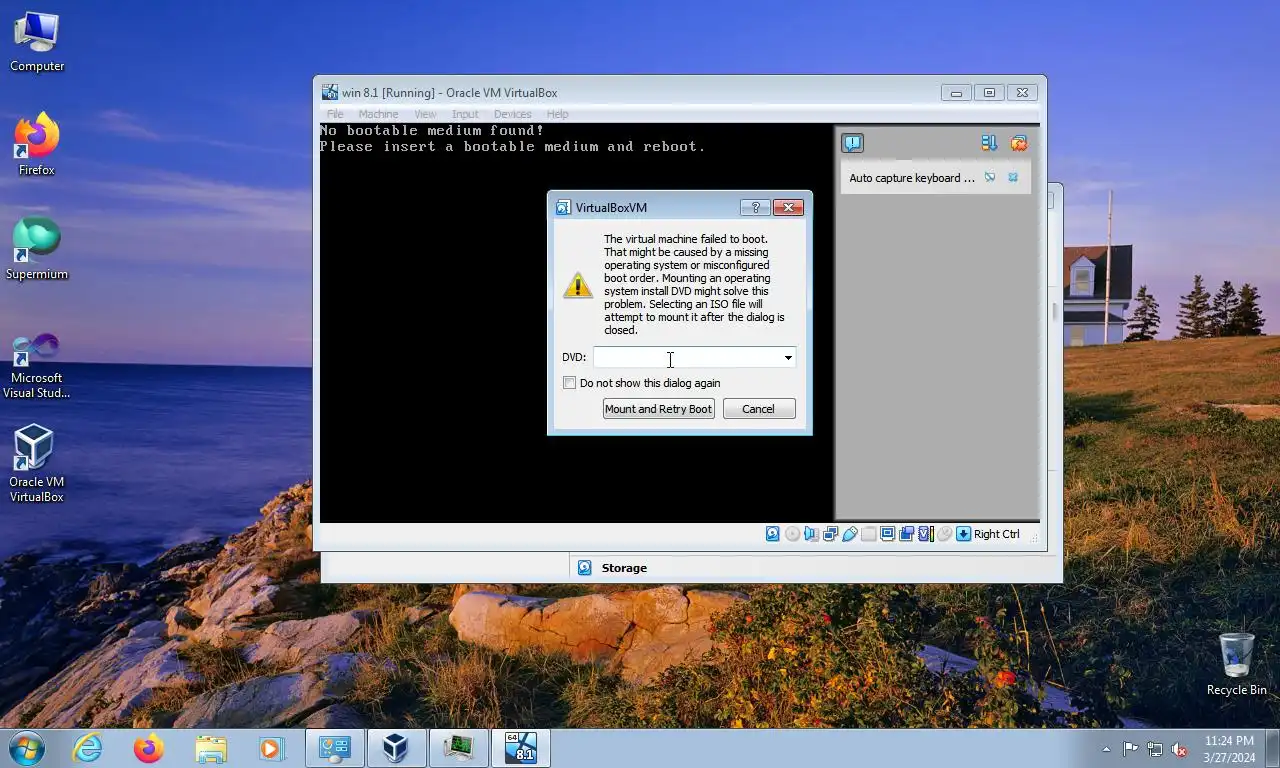Viewport: 1280px width, 768px height.
Task: Select Oracle VM VirtualBox desktop shortcut
Action: point(37,463)
